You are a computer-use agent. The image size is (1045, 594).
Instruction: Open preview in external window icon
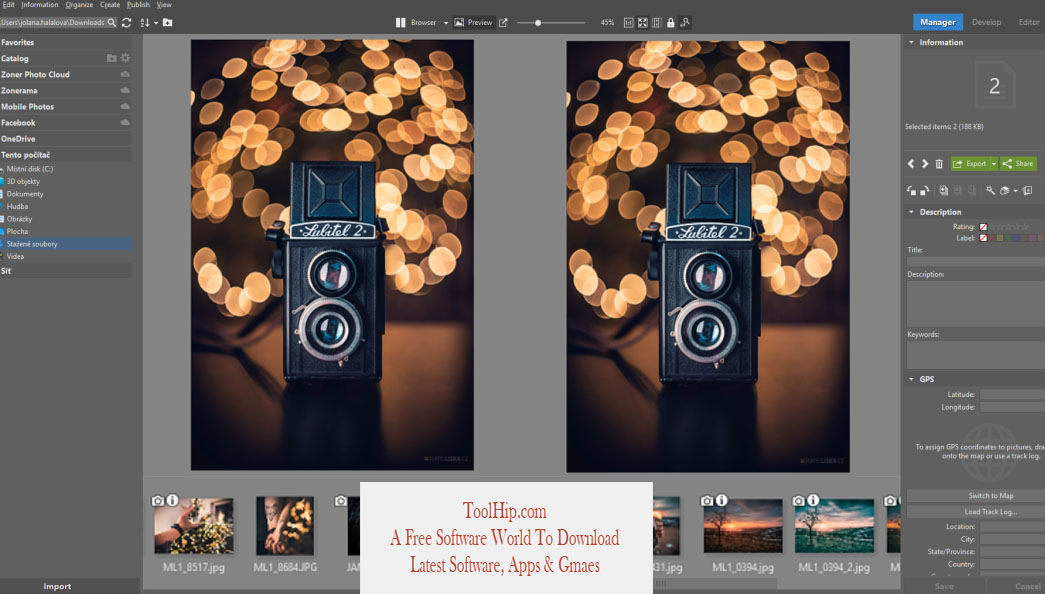pos(503,23)
